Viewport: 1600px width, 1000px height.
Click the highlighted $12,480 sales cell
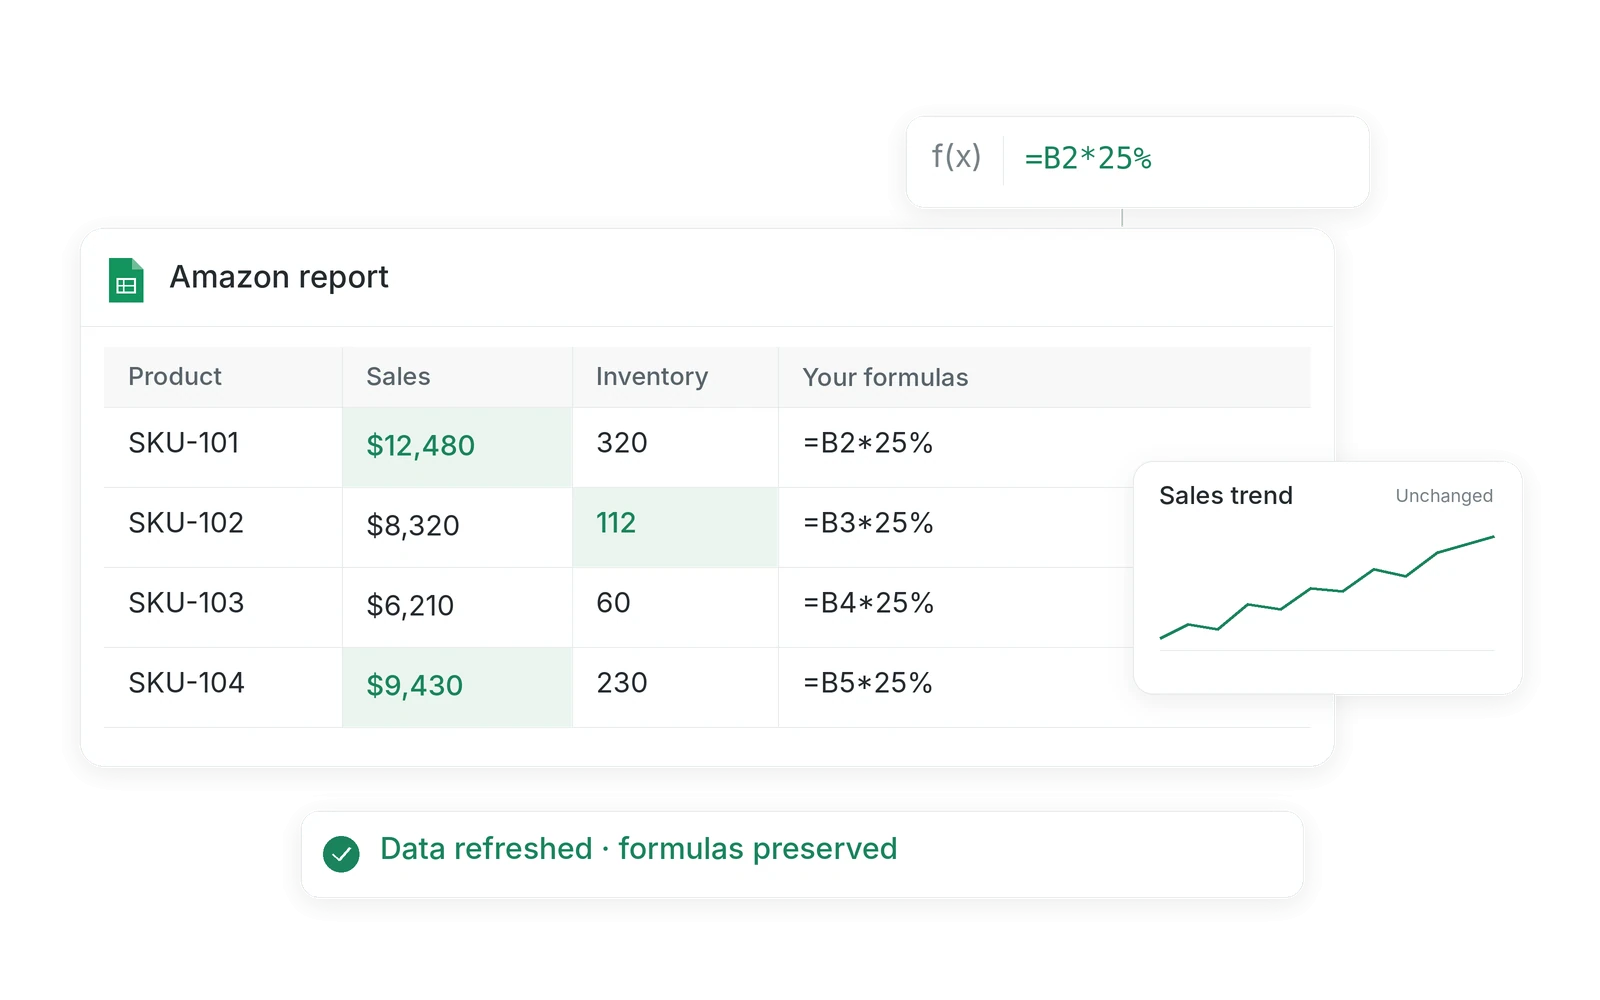click(457, 447)
